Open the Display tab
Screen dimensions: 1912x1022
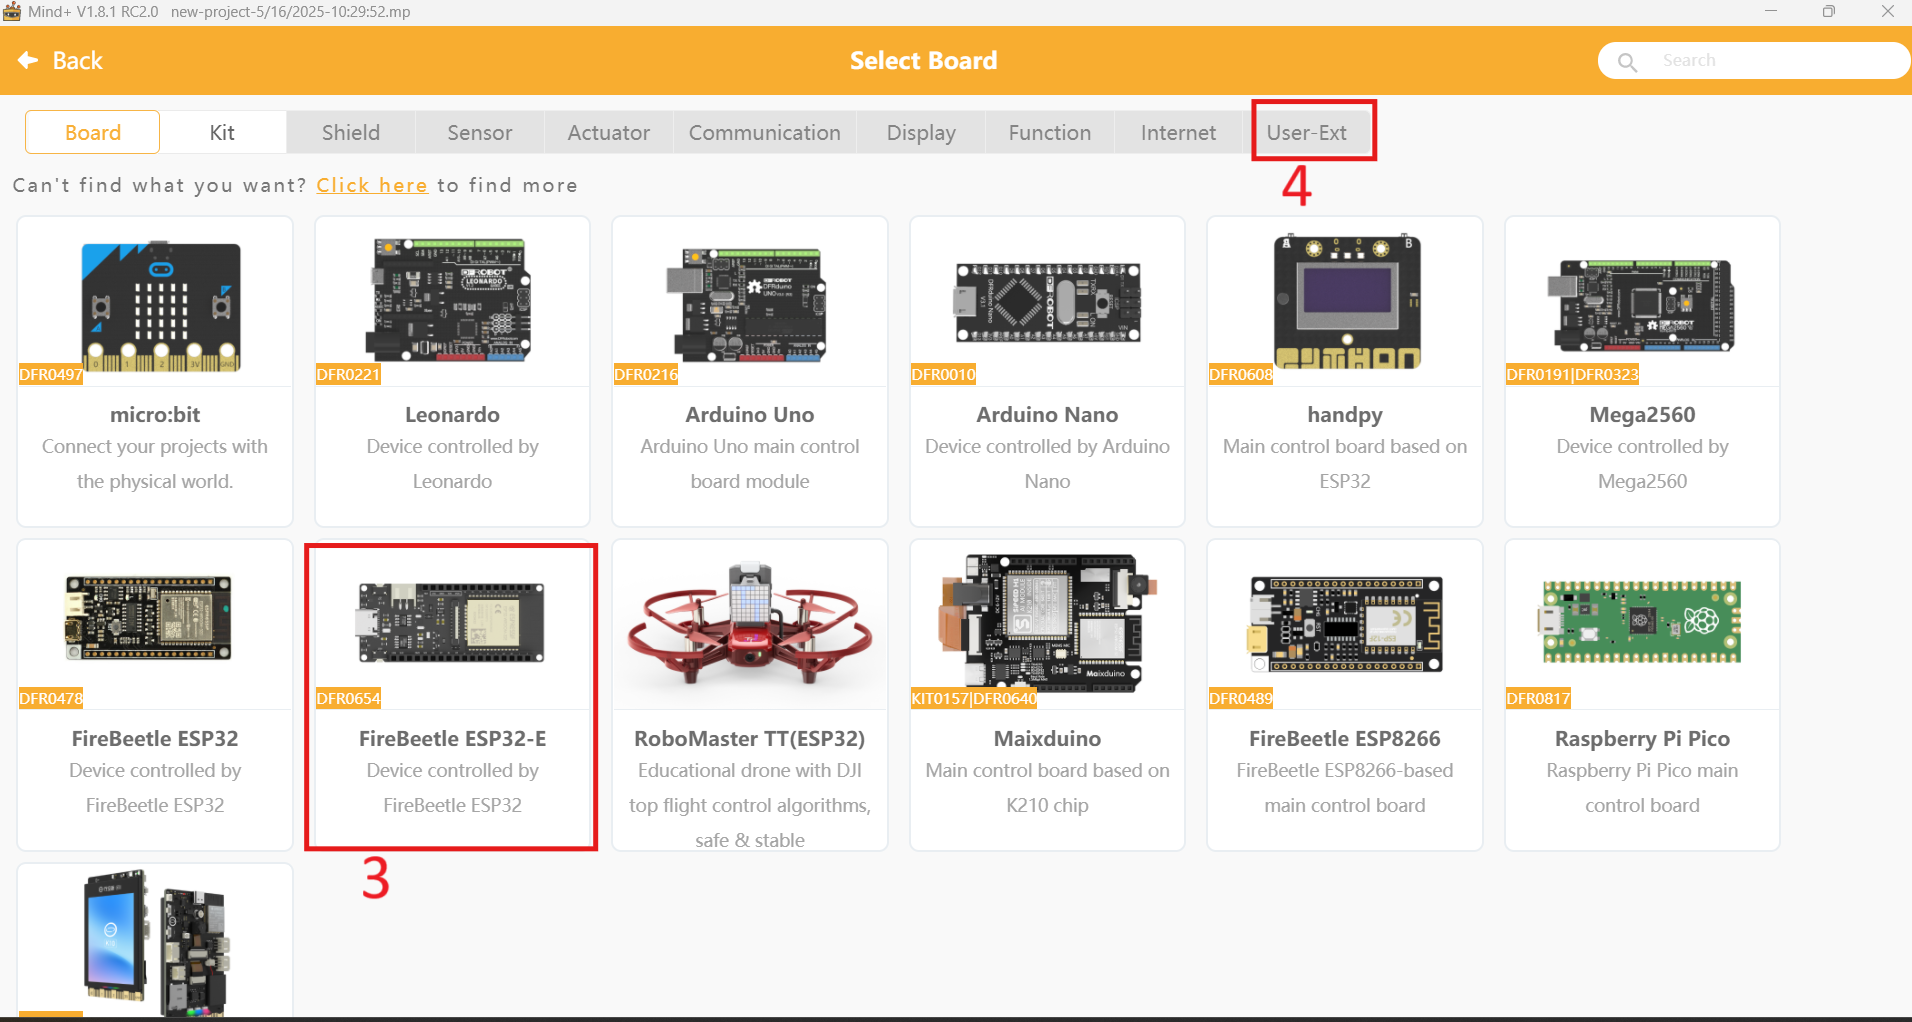(921, 132)
